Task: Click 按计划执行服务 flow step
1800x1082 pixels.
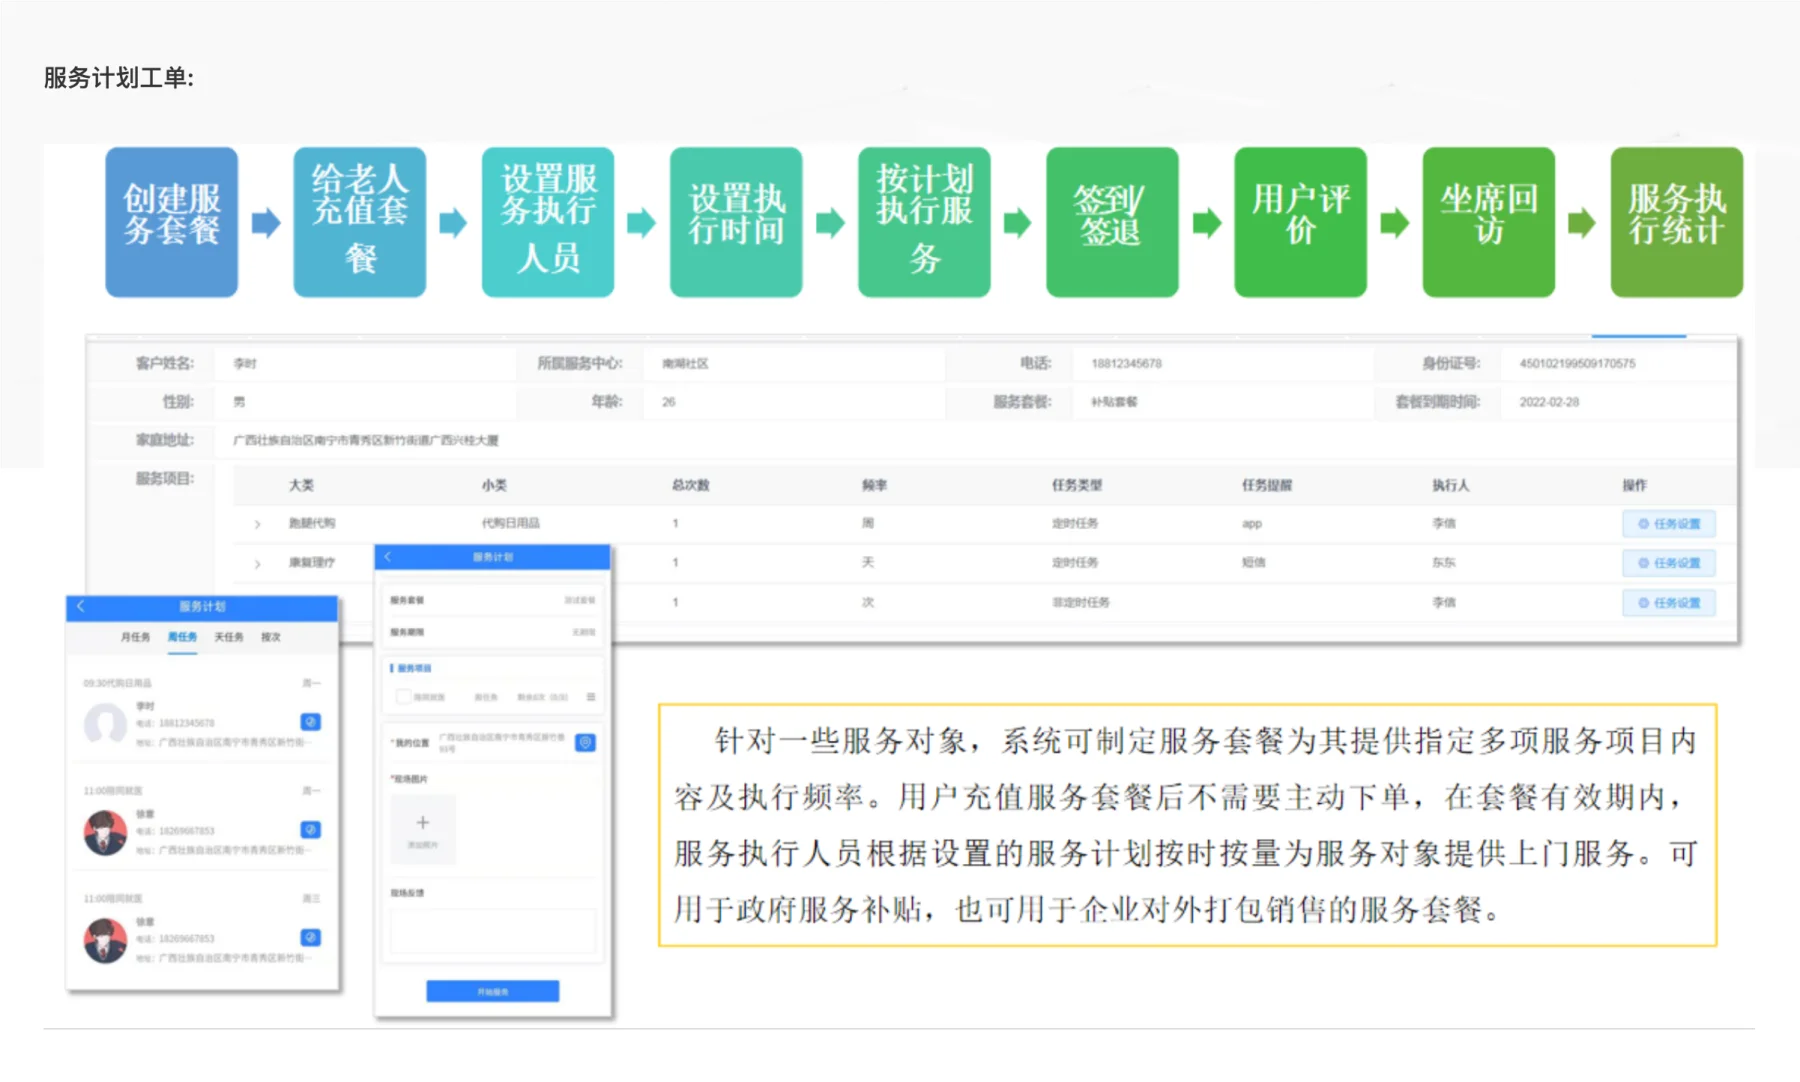Action: (x=924, y=222)
